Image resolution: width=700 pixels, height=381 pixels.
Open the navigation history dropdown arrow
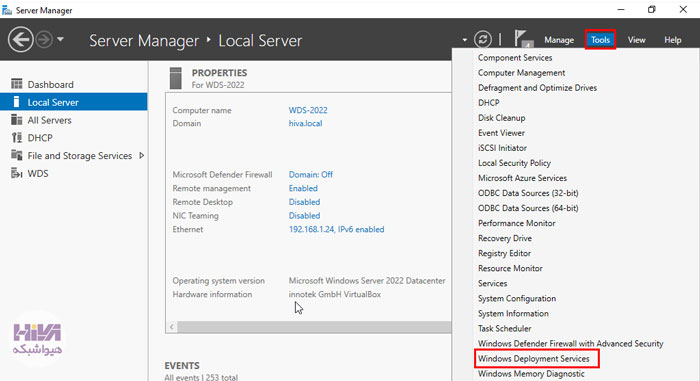pyautogui.click(x=60, y=39)
